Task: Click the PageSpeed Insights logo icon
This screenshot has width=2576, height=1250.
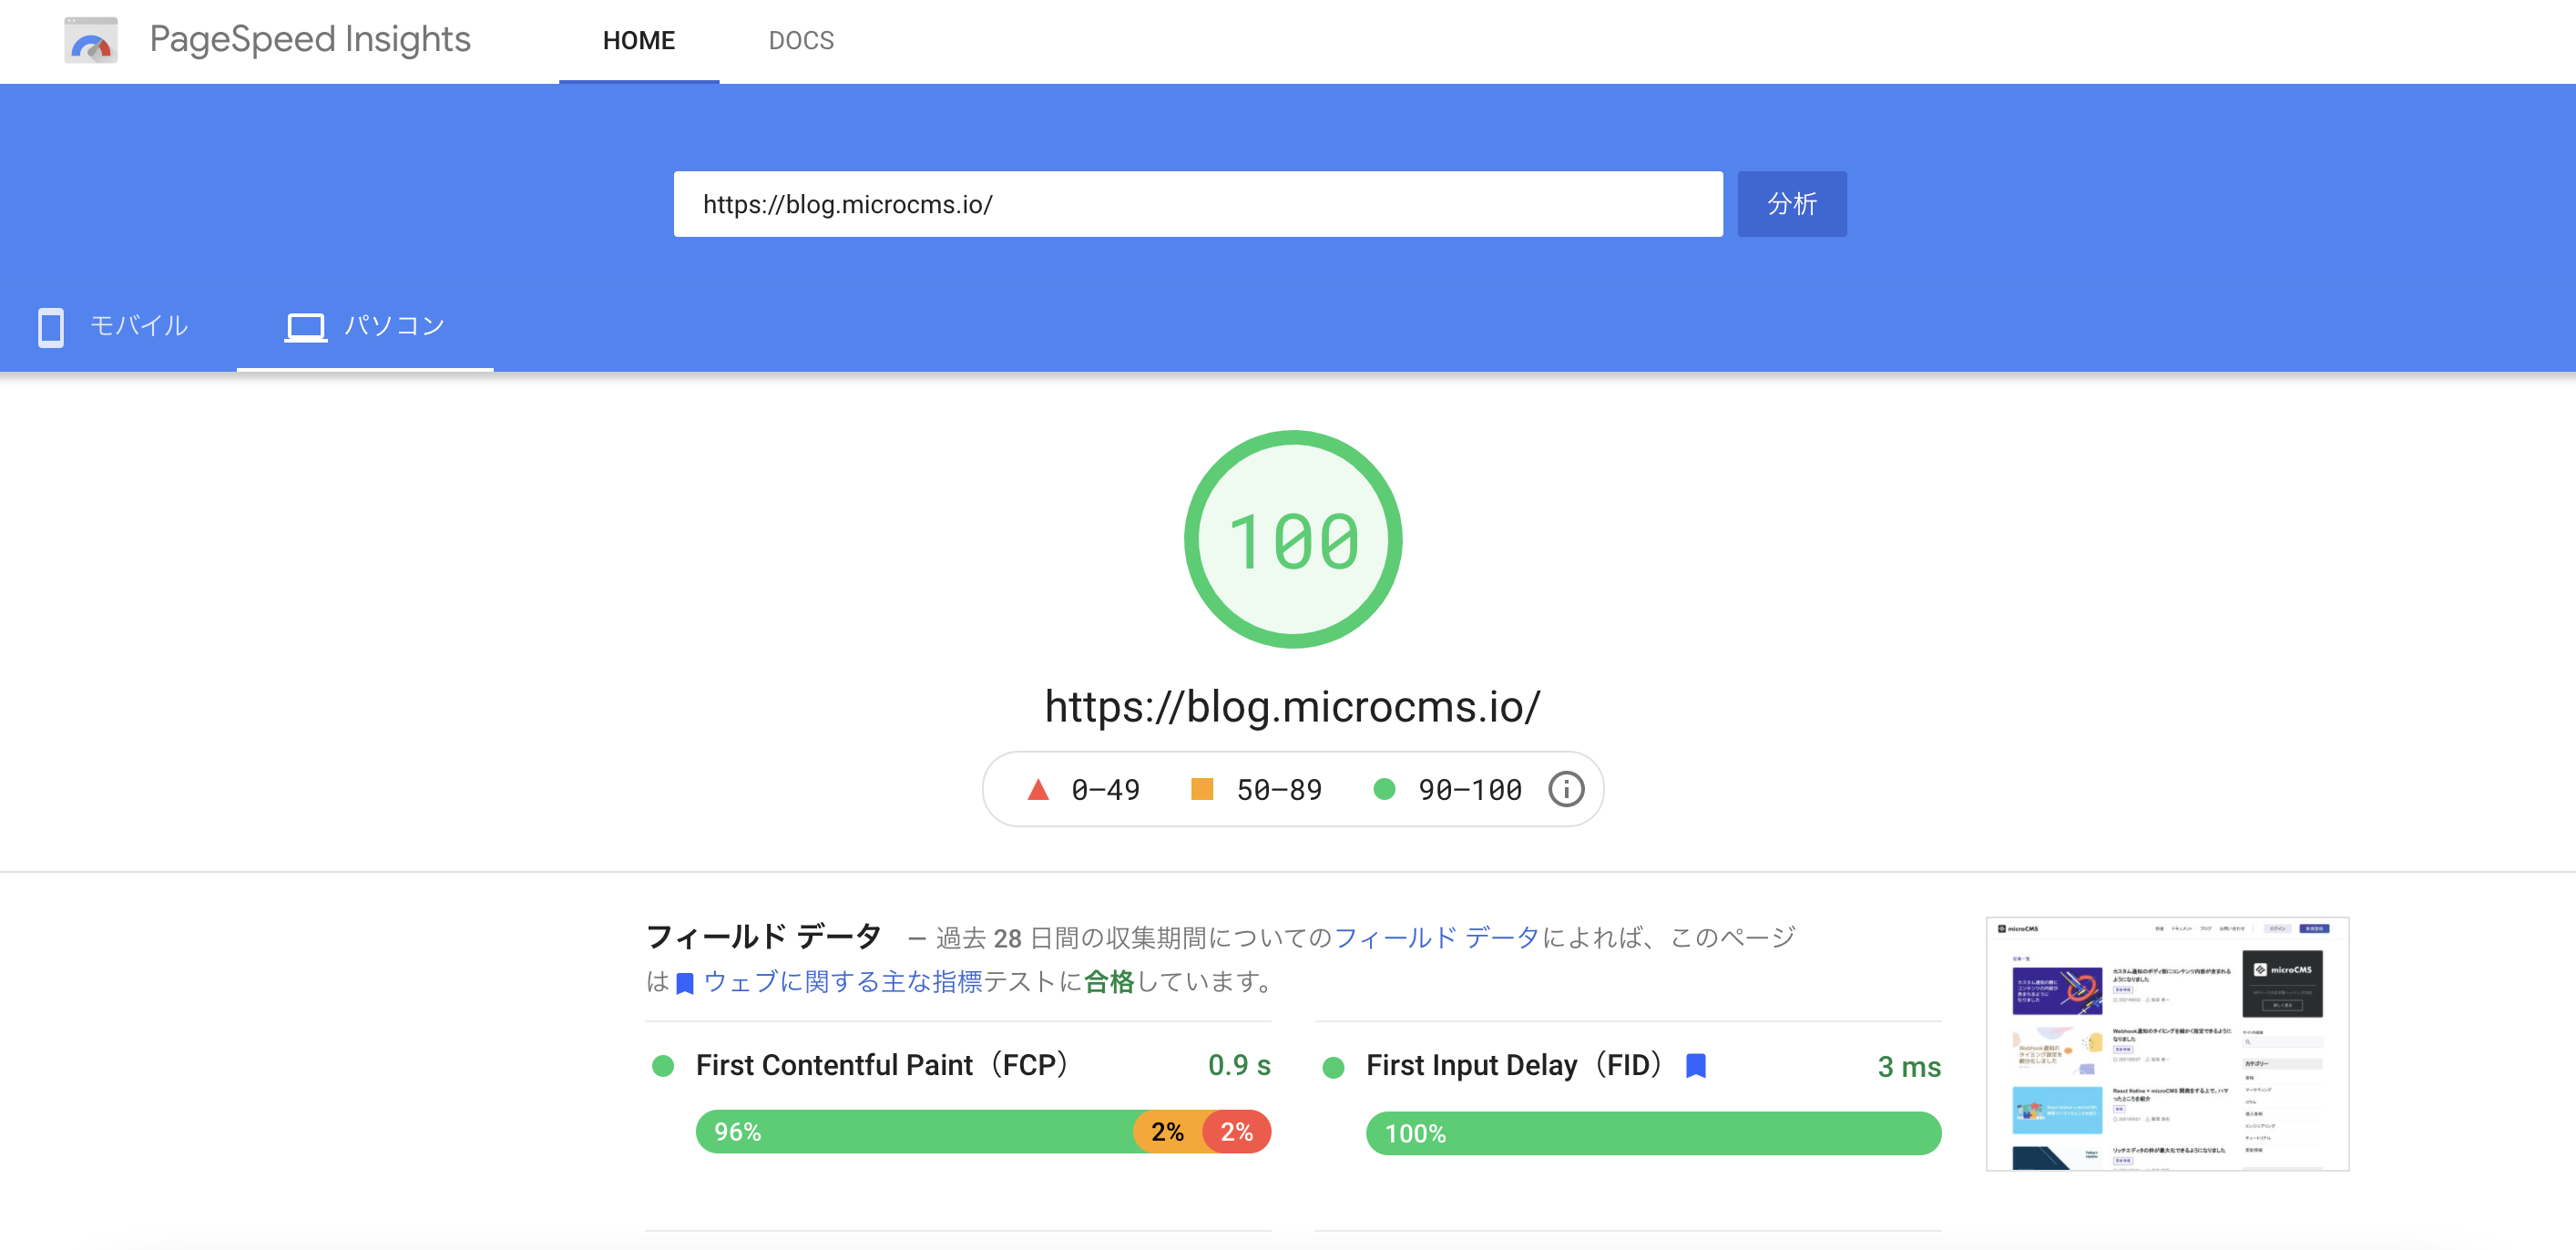Action: [91, 41]
